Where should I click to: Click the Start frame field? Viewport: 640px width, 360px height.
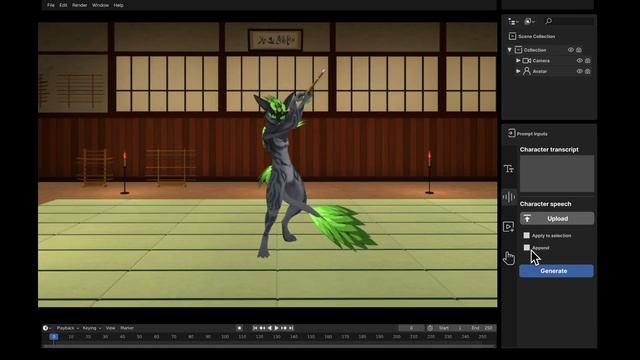point(451,328)
